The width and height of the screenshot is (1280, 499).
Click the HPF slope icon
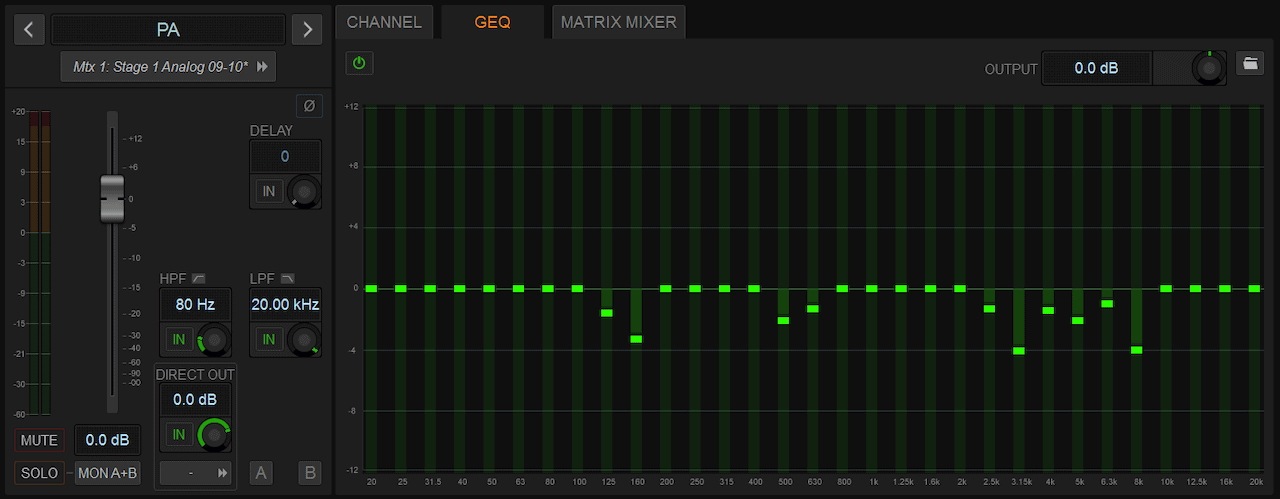coord(198,278)
